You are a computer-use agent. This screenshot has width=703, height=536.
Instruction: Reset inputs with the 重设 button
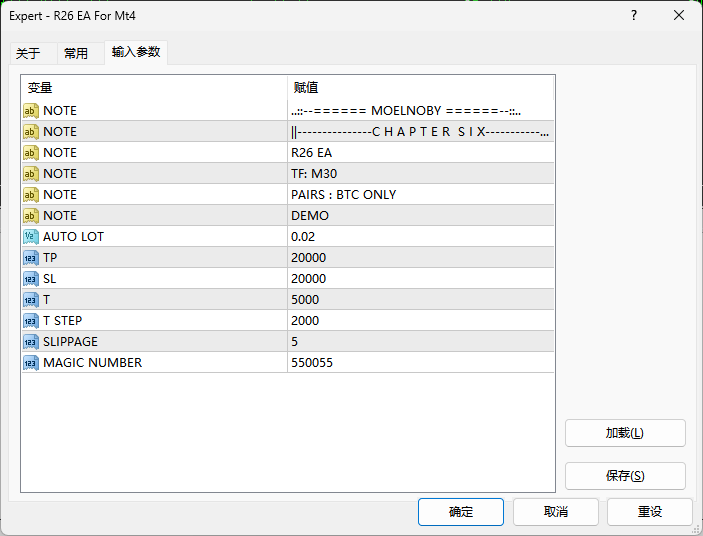(650, 512)
